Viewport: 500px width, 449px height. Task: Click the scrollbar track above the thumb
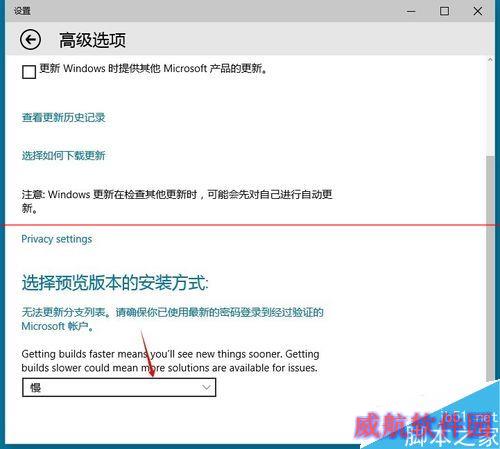(x=490, y=110)
